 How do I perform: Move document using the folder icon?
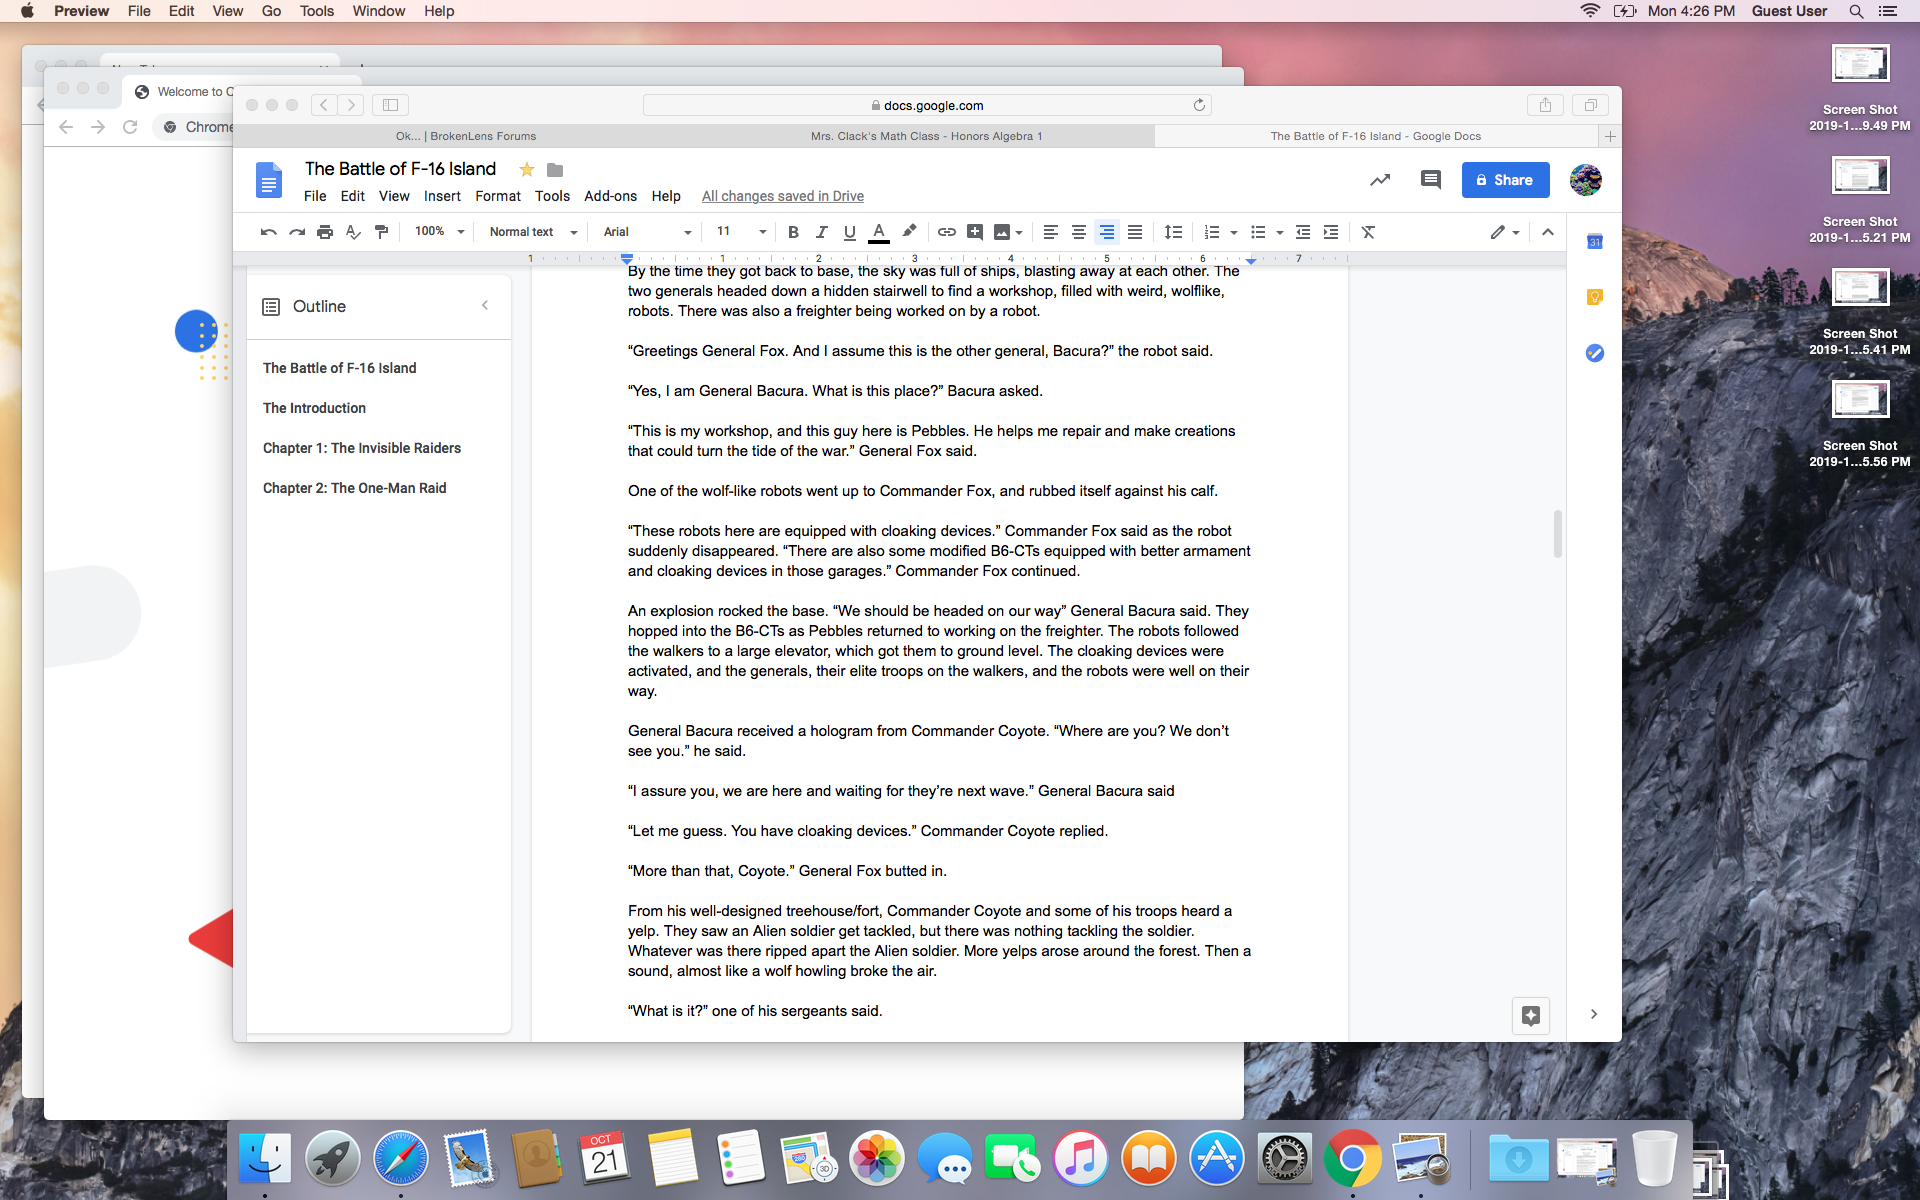(x=555, y=170)
